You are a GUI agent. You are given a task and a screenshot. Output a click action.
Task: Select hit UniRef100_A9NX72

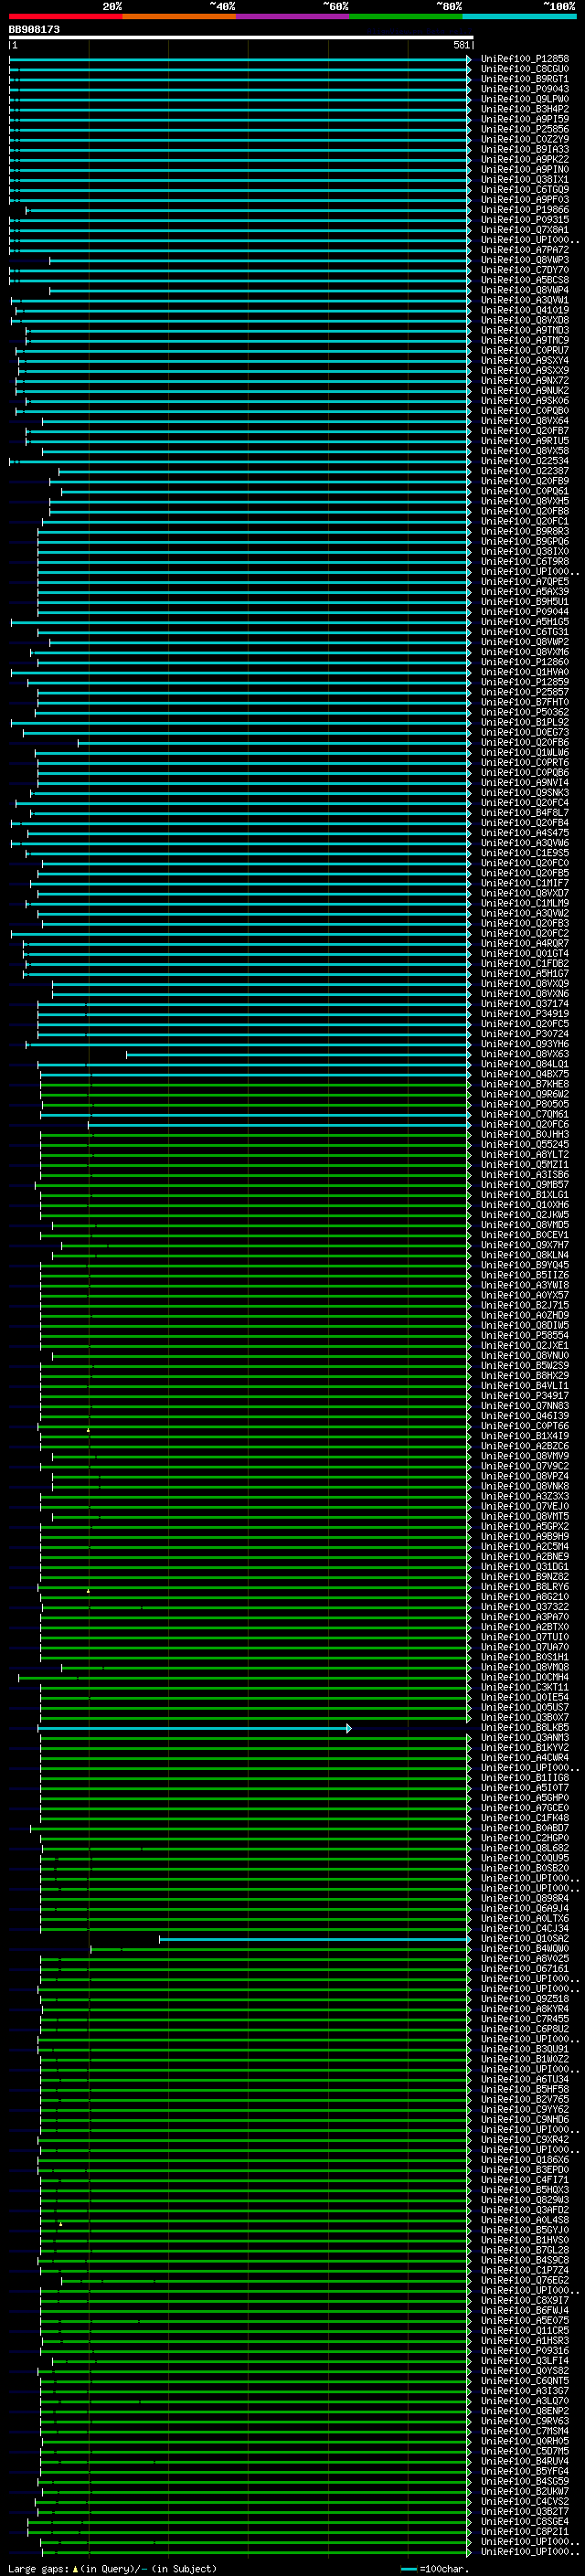[x=525, y=381]
